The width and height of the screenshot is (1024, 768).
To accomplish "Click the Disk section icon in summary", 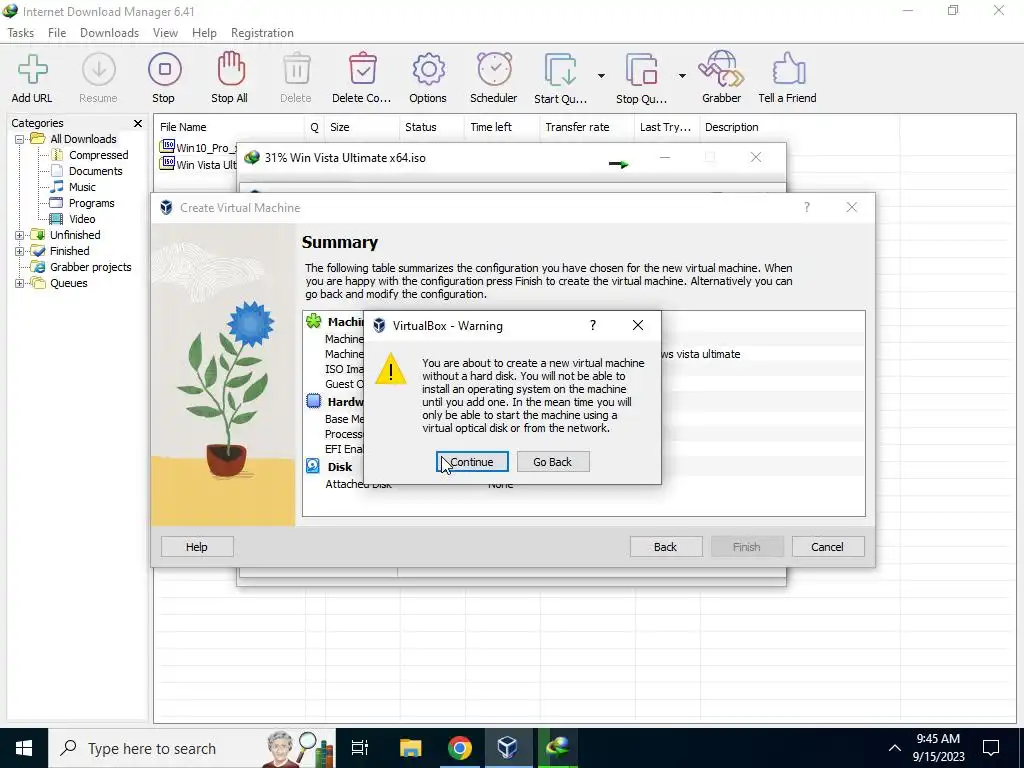I will click(313, 466).
